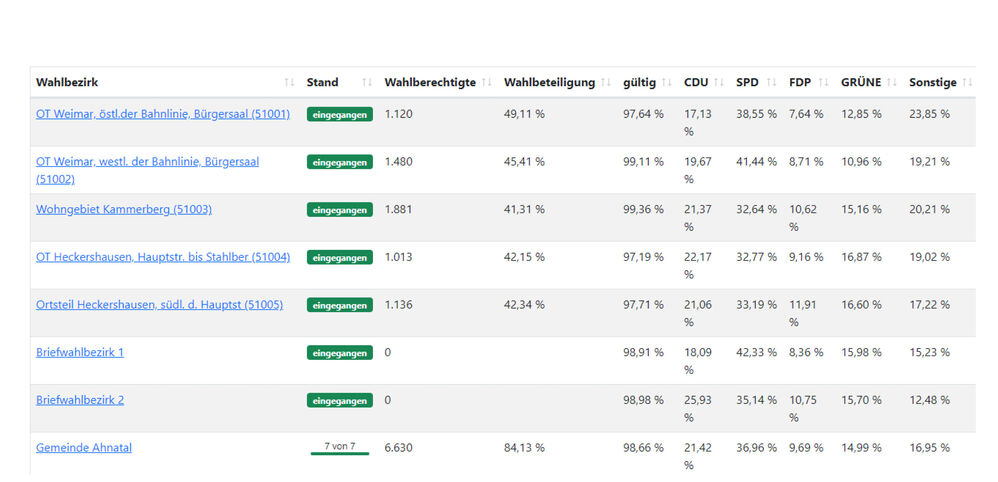Open Briefwahlbezirk 1 link
Viewport: 998px width, 482px height.
coord(80,352)
